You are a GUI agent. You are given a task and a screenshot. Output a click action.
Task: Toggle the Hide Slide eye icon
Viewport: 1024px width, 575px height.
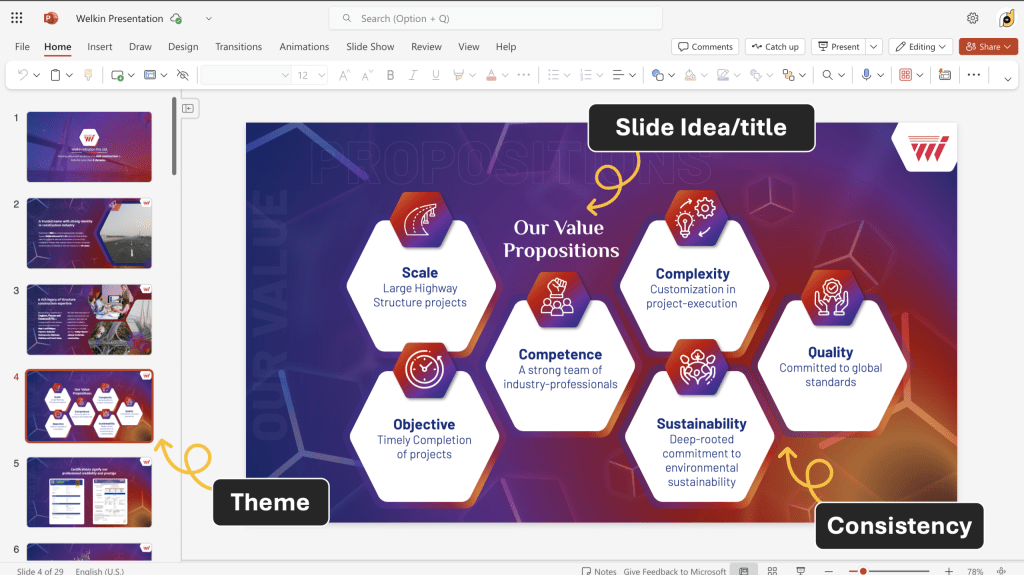pos(182,75)
